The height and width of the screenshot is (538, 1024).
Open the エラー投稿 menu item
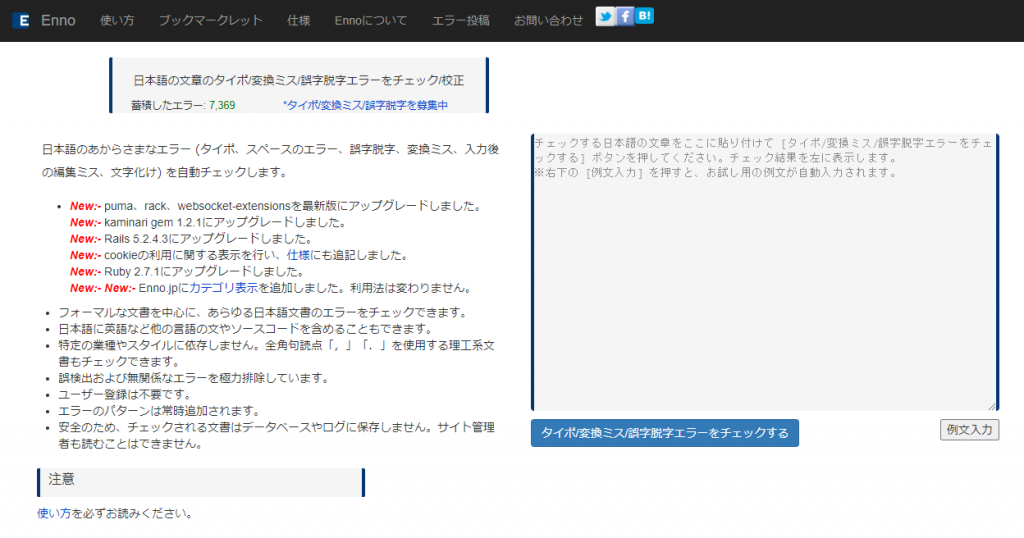[x=460, y=20]
